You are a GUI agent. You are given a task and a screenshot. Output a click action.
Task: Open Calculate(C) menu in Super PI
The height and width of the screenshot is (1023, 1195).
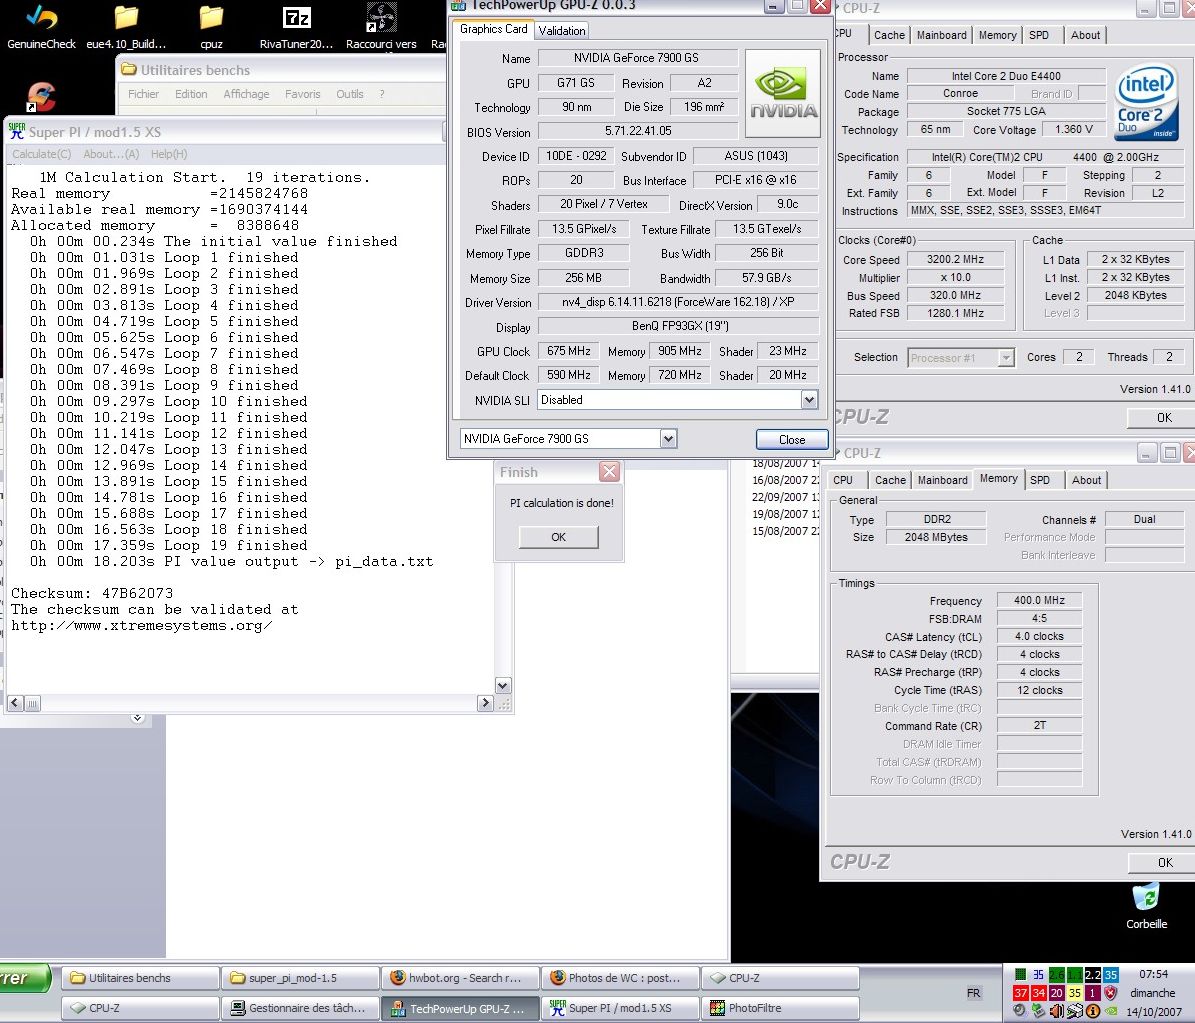[x=41, y=154]
